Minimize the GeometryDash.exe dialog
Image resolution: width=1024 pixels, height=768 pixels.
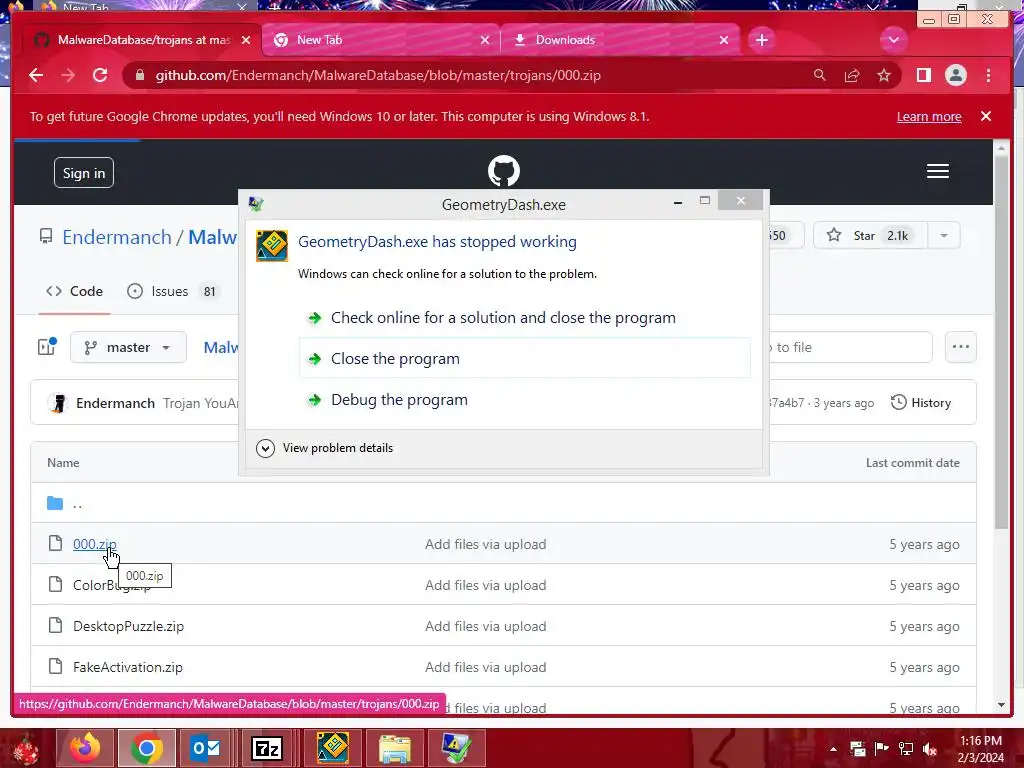(678, 202)
